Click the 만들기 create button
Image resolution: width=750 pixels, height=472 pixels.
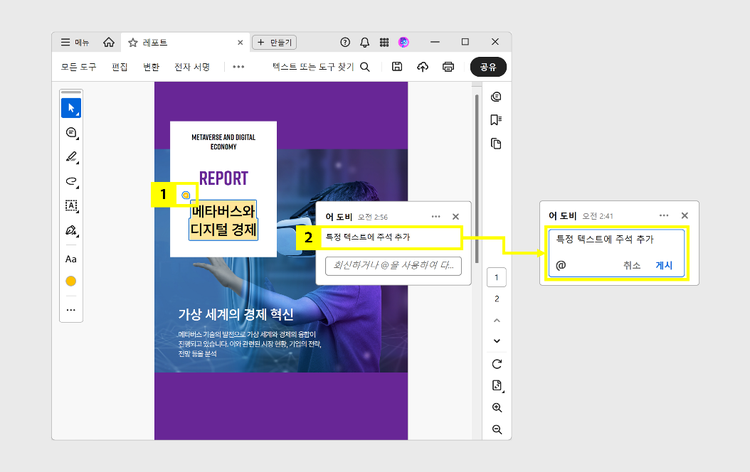[275, 43]
